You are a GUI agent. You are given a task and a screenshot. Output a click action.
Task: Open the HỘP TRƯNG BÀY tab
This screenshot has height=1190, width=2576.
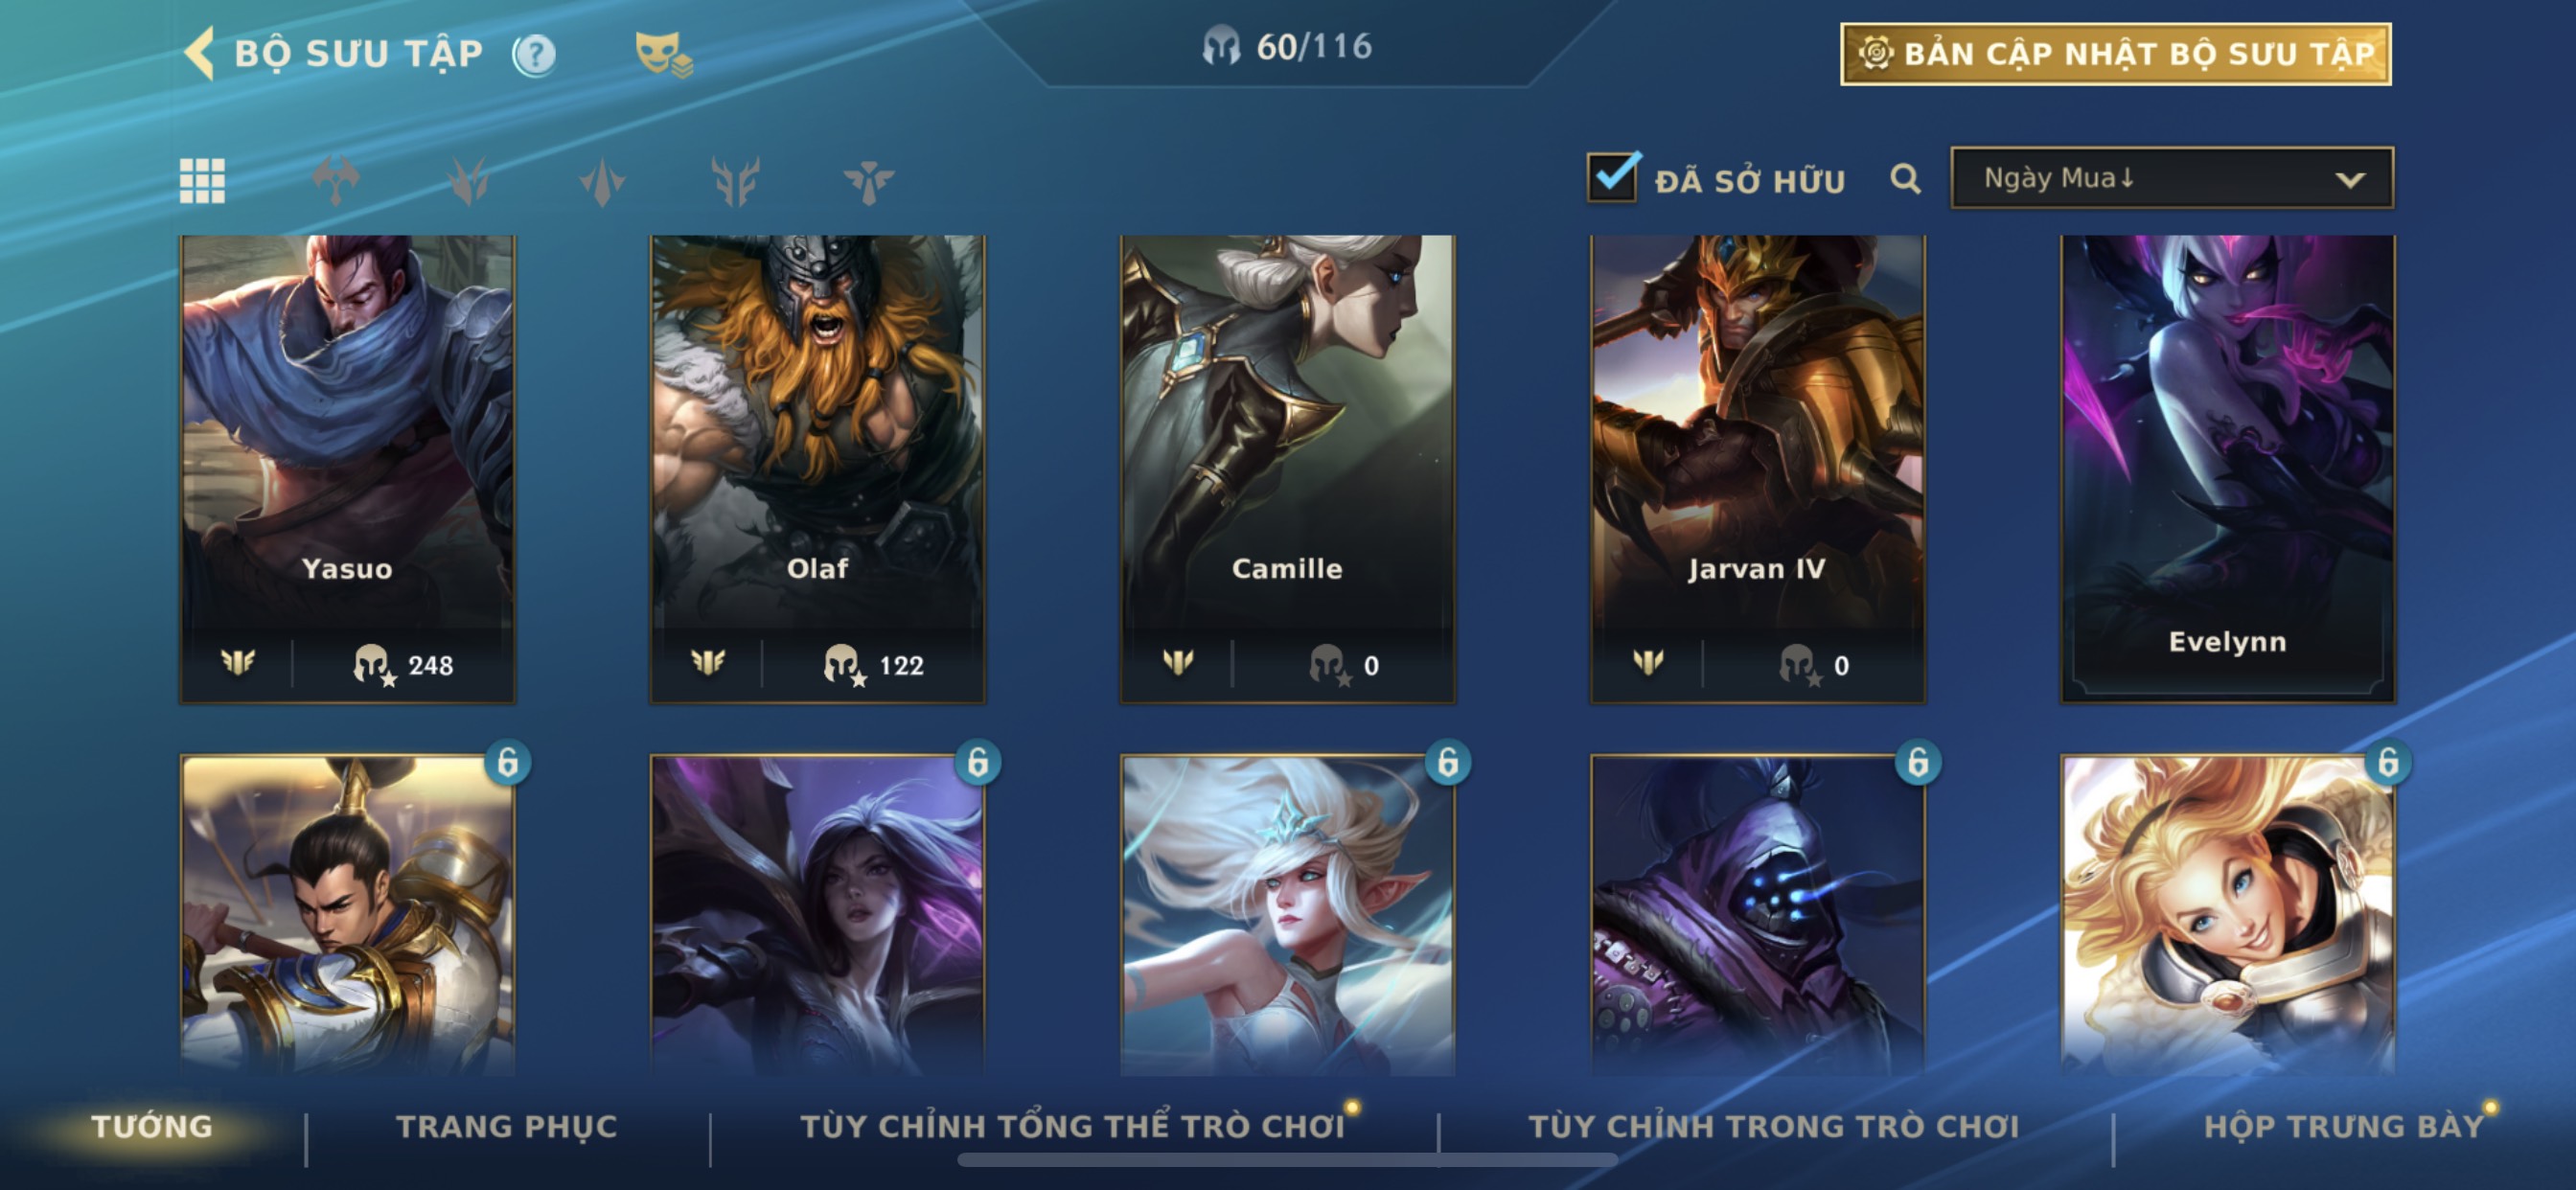tap(2344, 1127)
